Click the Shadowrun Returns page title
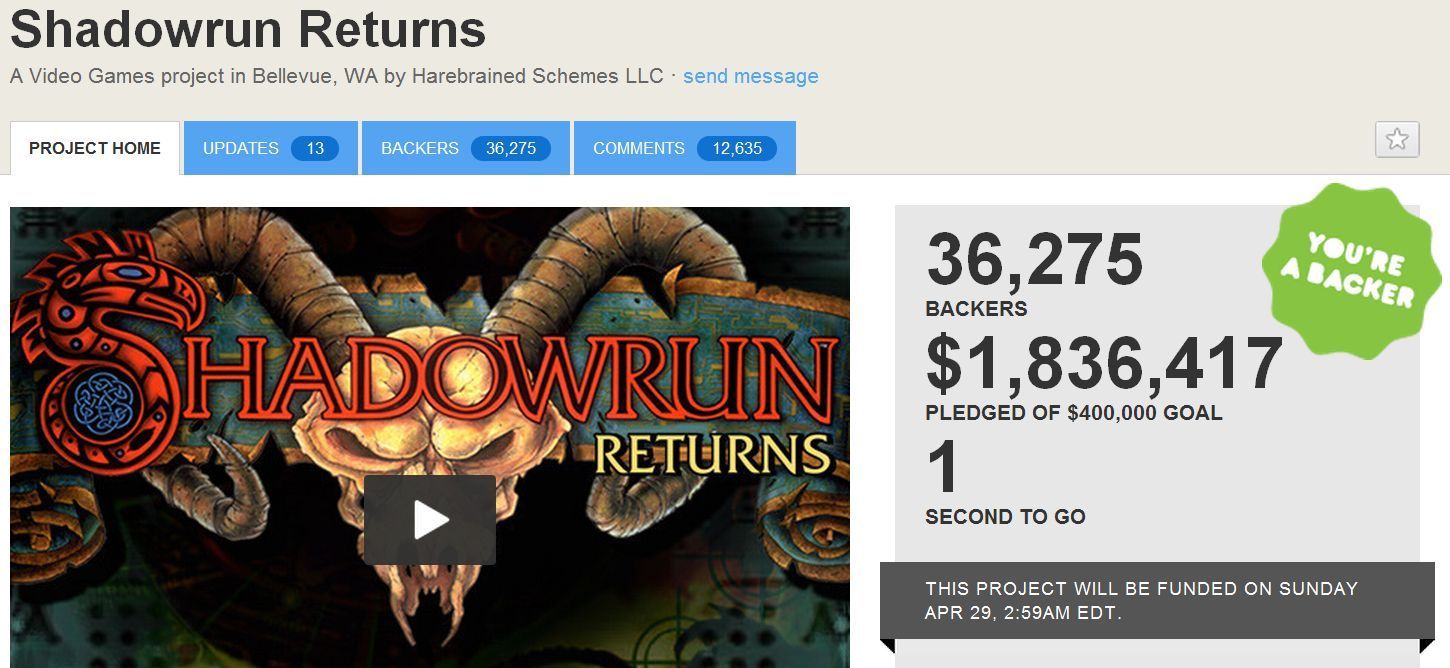This screenshot has width=1450, height=668. pos(248,29)
